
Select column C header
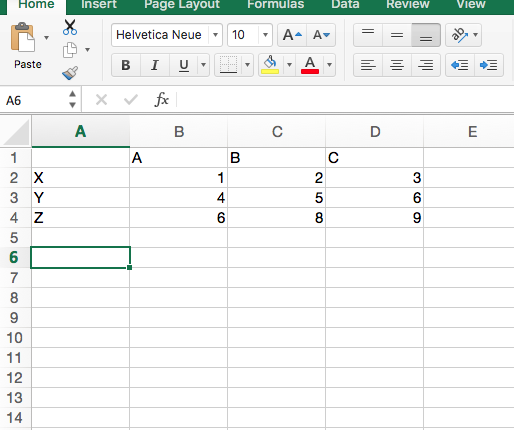click(x=277, y=132)
